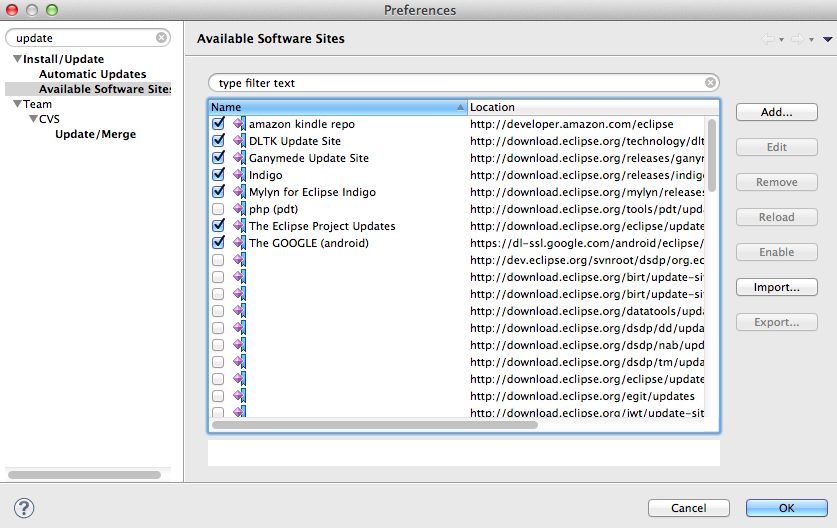The height and width of the screenshot is (528, 837).
Task: Click the site icon for dsdp/nab location
Action: point(240,345)
